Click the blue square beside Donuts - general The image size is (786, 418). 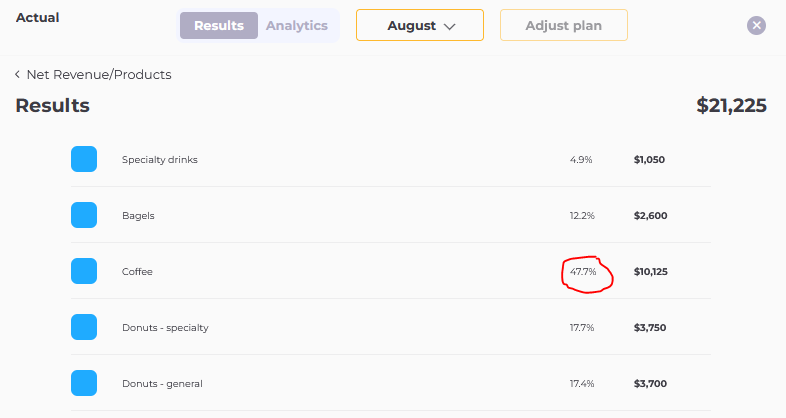[x=84, y=383]
